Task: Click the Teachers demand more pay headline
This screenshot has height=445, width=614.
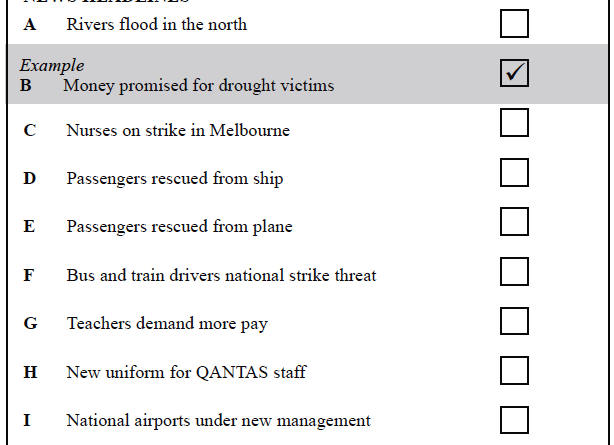Action: click(167, 324)
